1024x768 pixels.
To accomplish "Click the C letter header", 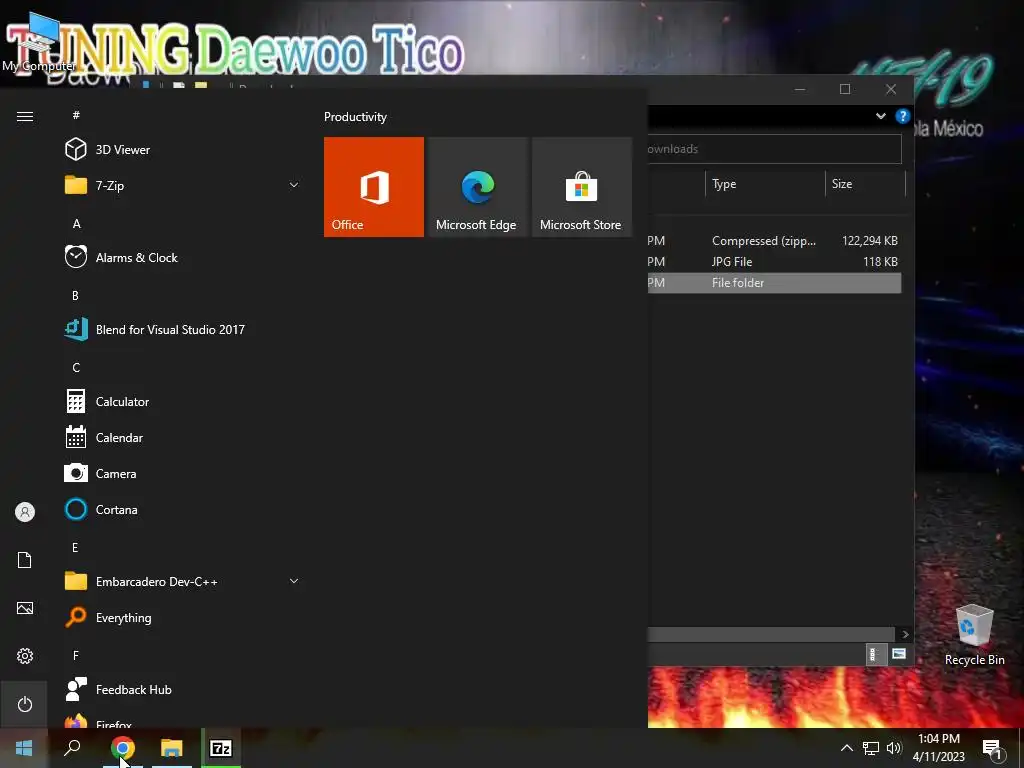I will click(x=76, y=367).
